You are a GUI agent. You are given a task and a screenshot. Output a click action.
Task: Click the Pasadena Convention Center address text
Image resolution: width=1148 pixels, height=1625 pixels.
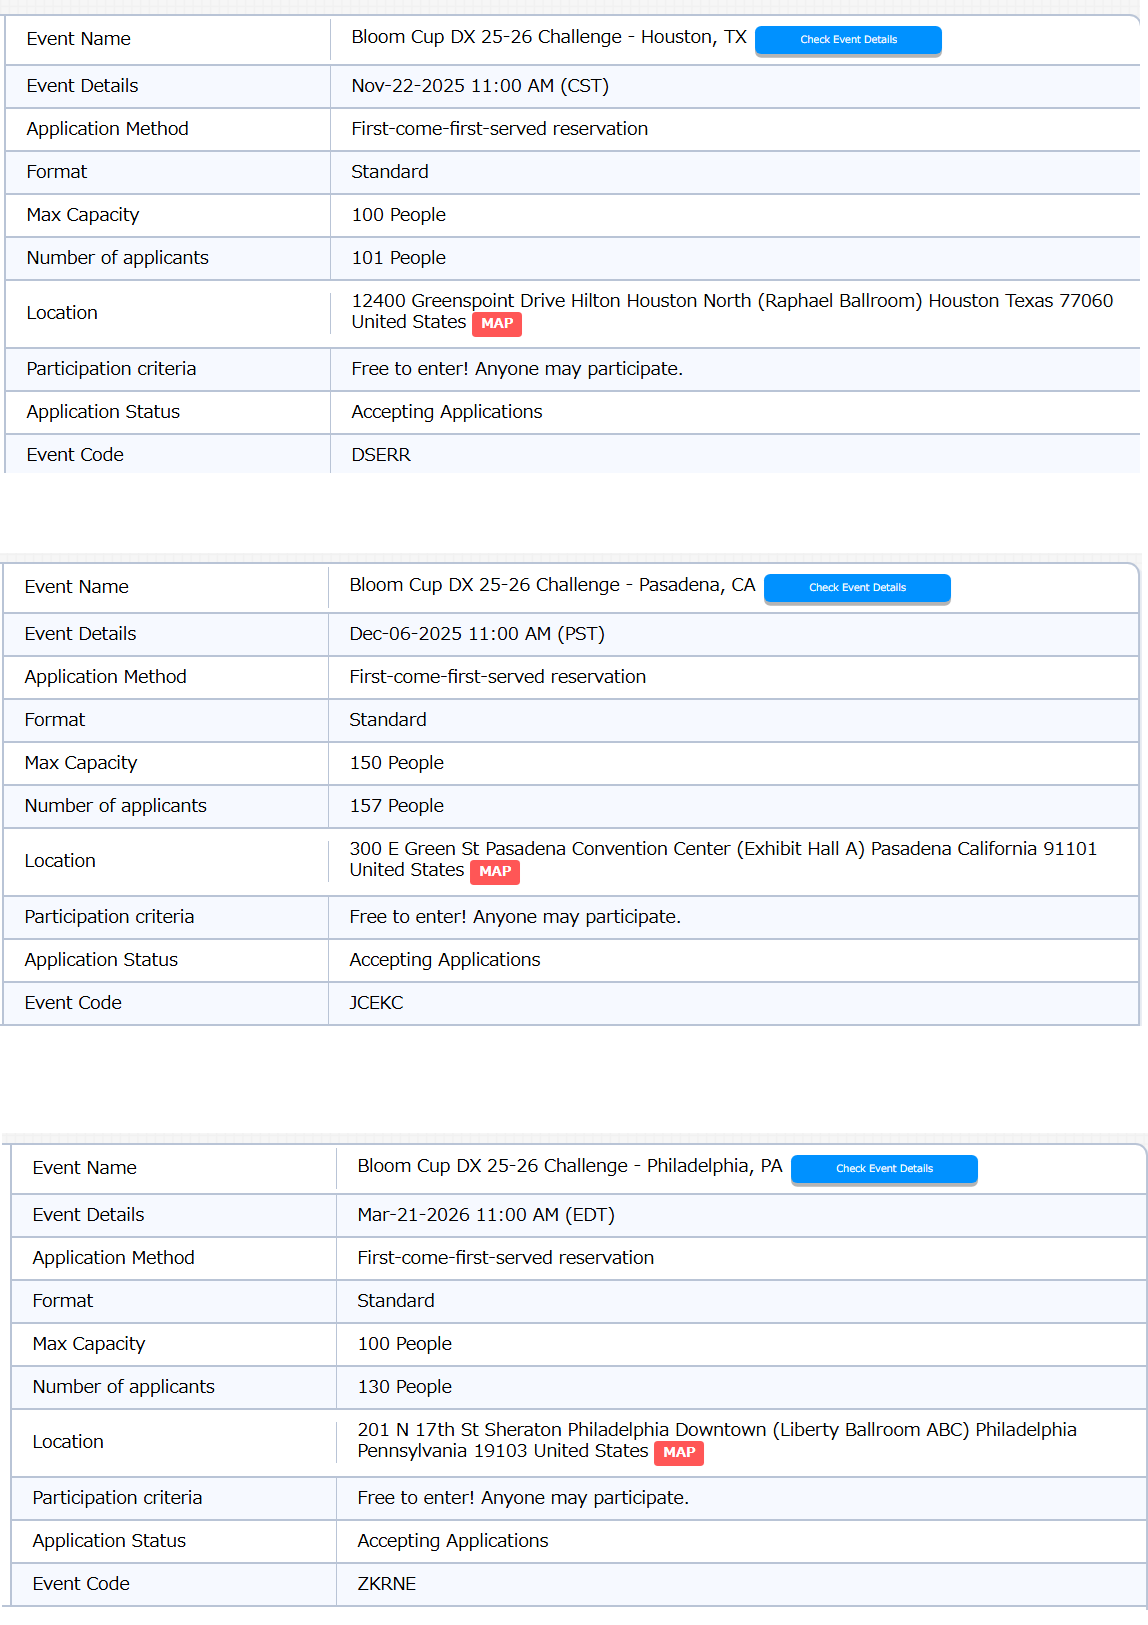pyautogui.click(x=723, y=859)
